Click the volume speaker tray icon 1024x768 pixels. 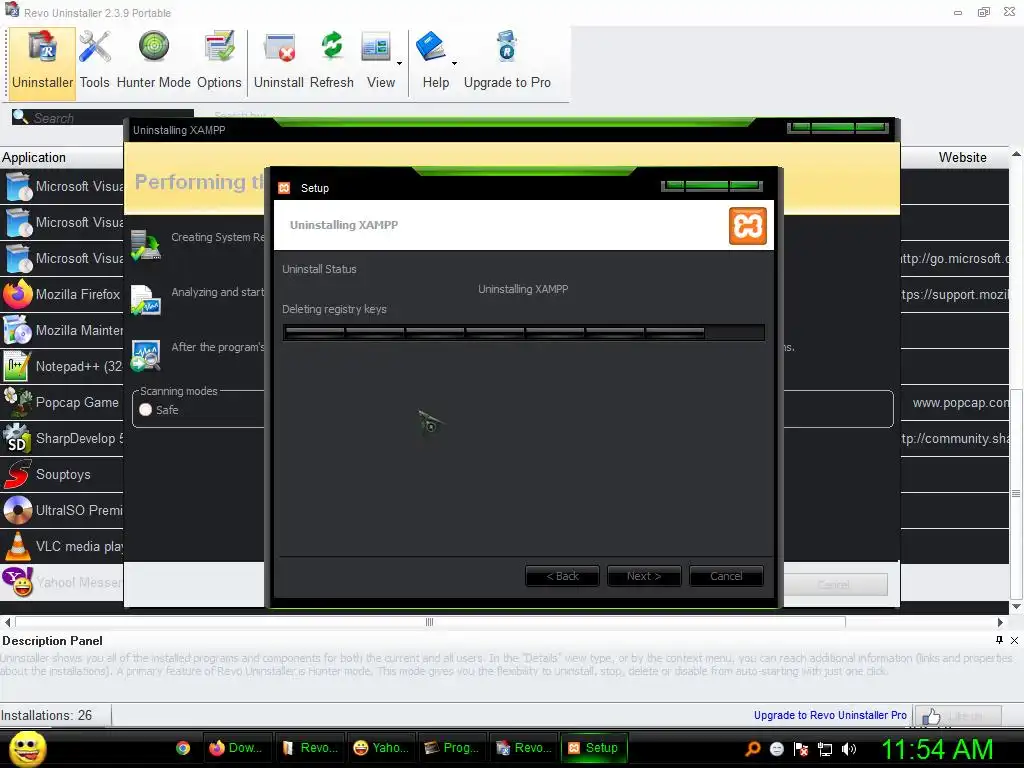[x=849, y=749]
